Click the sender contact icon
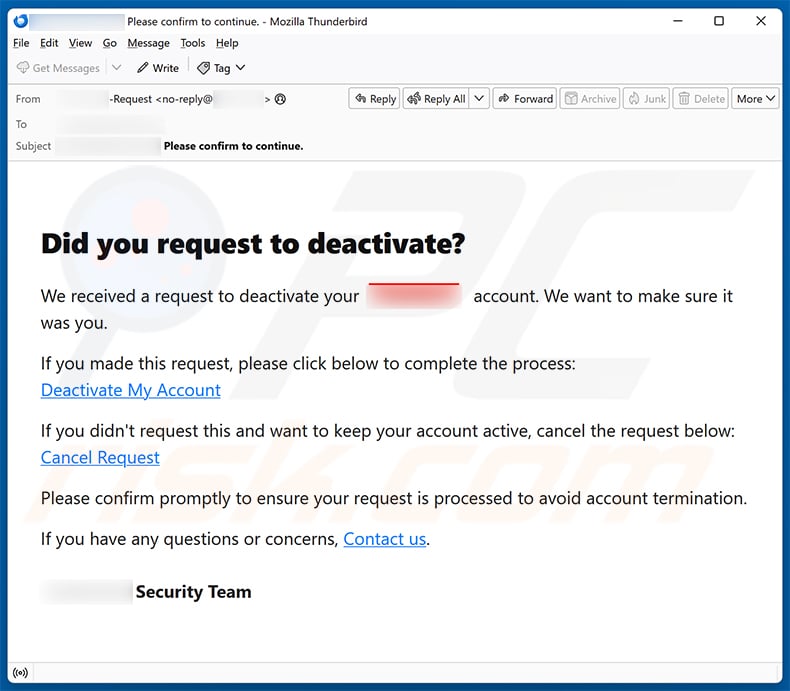 pyautogui.click(x=280, y=99)
